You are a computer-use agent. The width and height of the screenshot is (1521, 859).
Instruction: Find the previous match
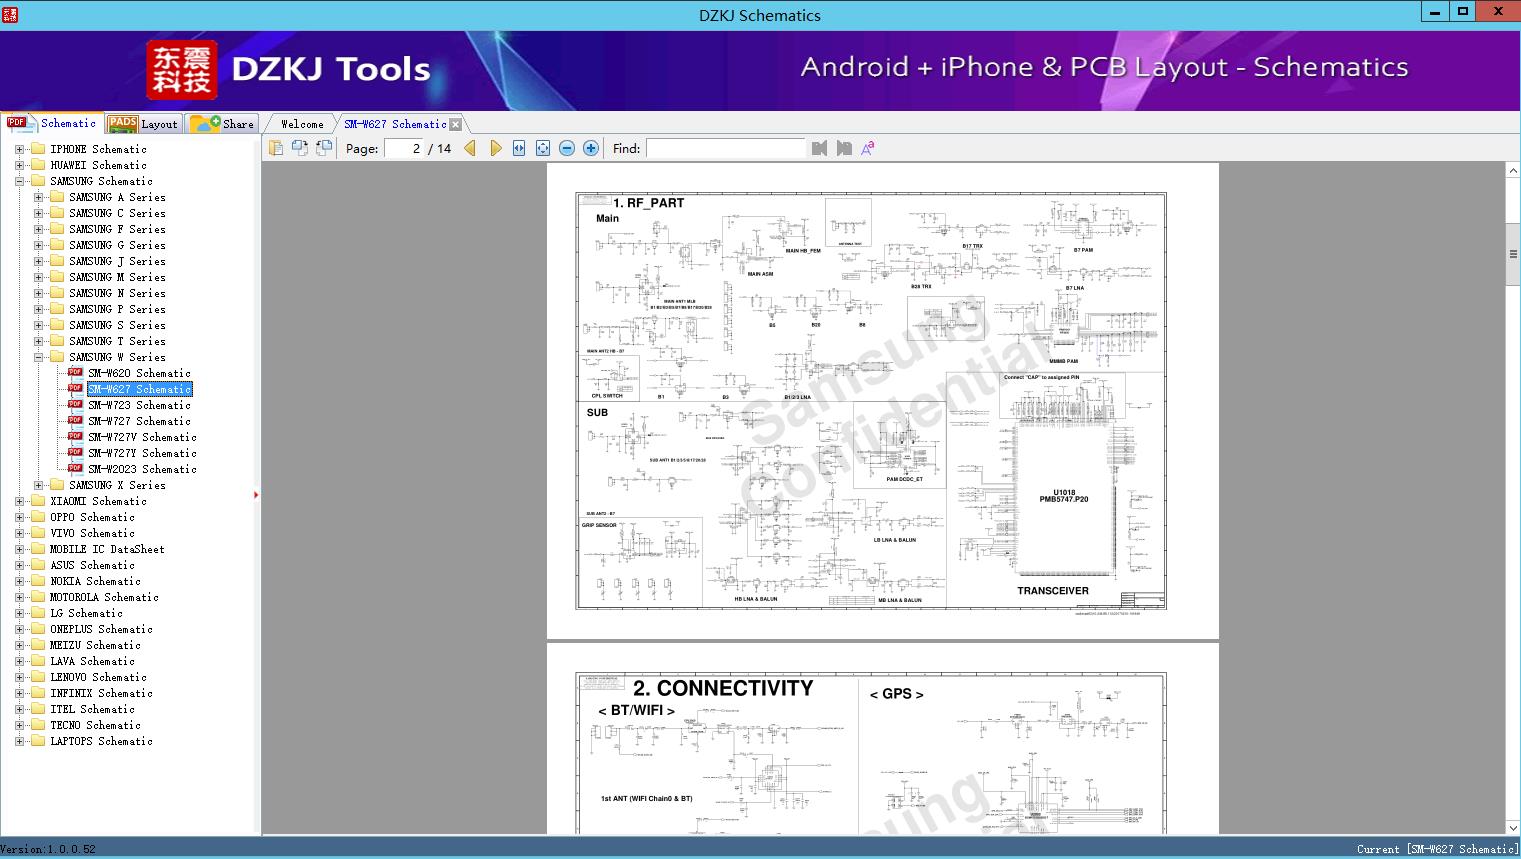click(x=820, y=148)
